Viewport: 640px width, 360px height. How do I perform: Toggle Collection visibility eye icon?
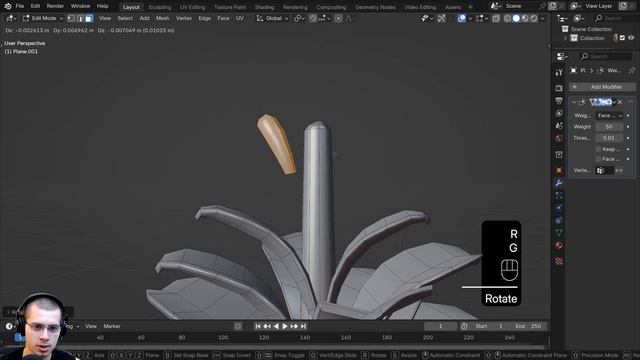click(x=631, y=38)
